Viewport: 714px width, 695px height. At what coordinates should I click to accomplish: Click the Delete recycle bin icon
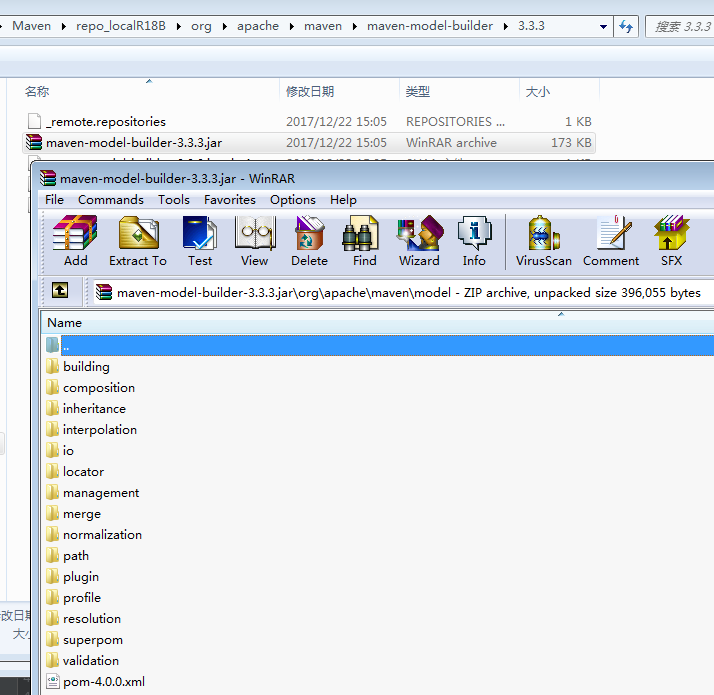(x=309, y=240)
